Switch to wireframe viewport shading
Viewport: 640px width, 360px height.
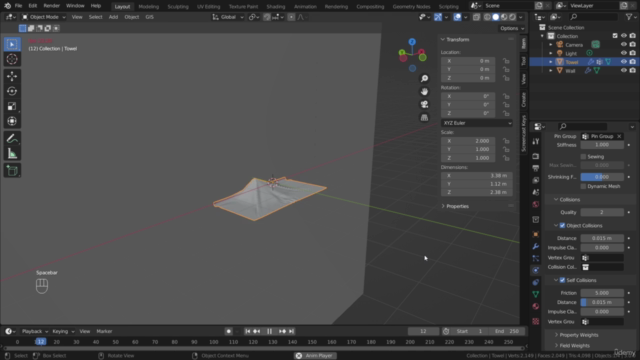pyautogui.click(x=487, y=17)
